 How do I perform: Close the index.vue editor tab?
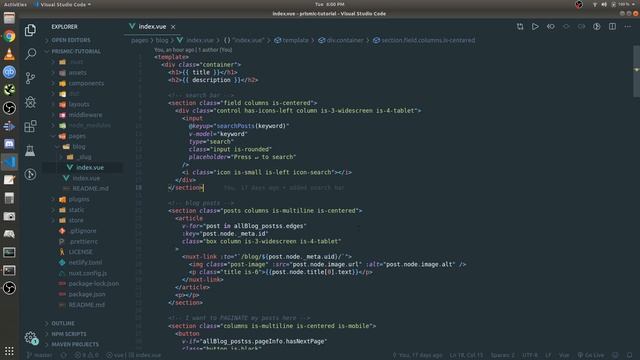[173, 27]
